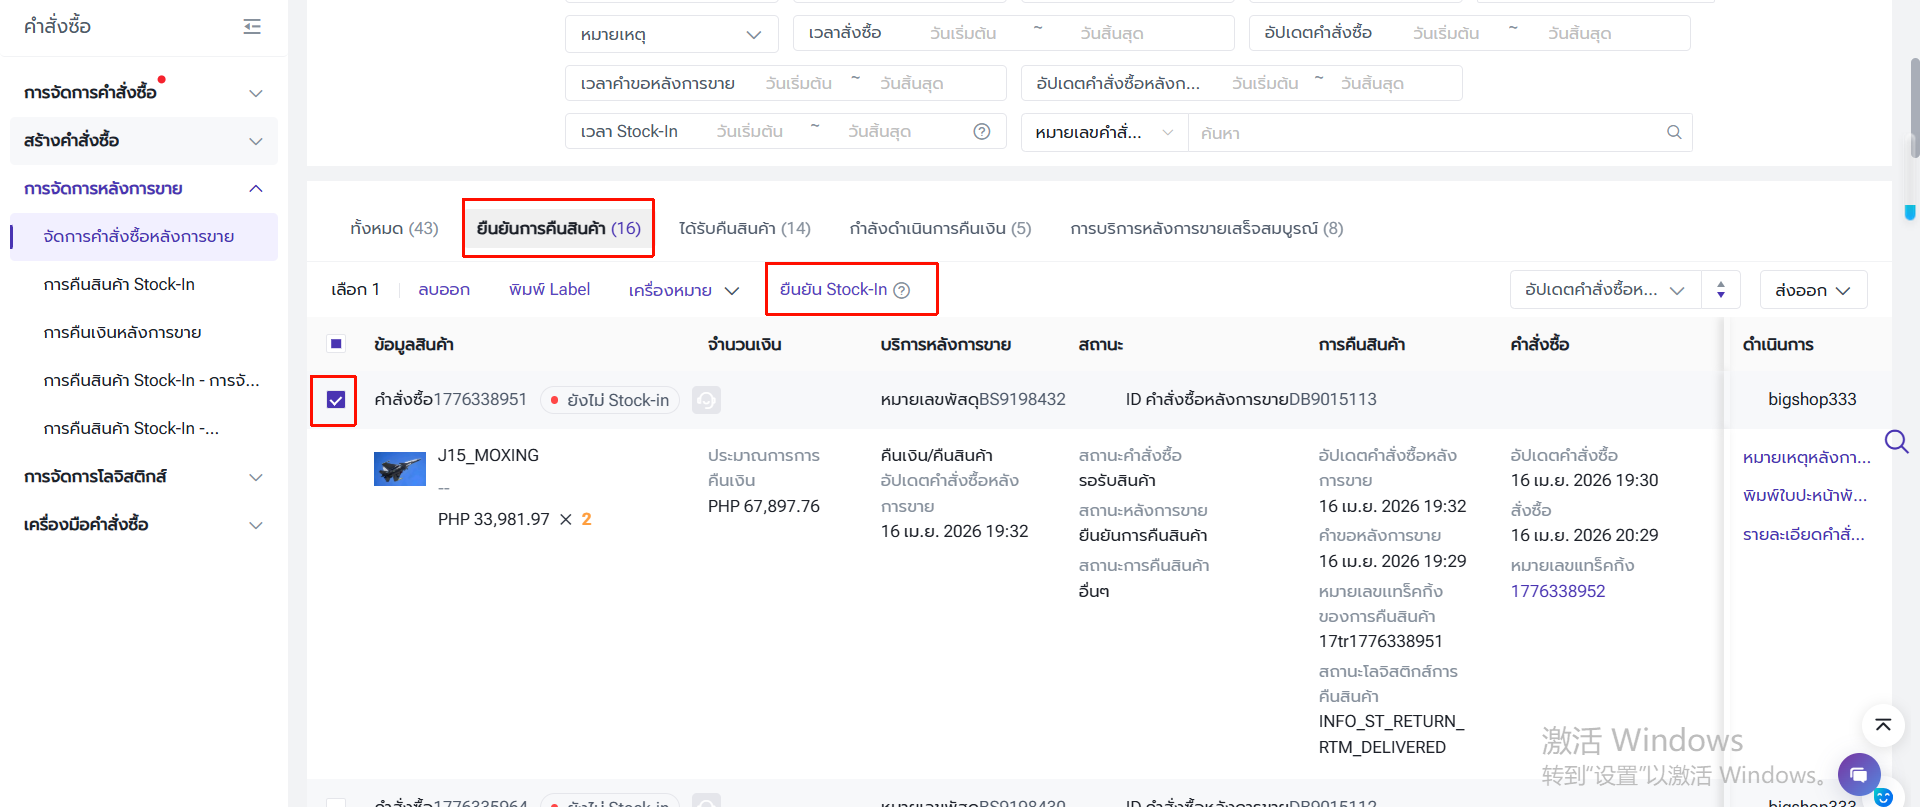
Task: Uncheck the order 1776338951 checkbox
Action: [336, 400]
